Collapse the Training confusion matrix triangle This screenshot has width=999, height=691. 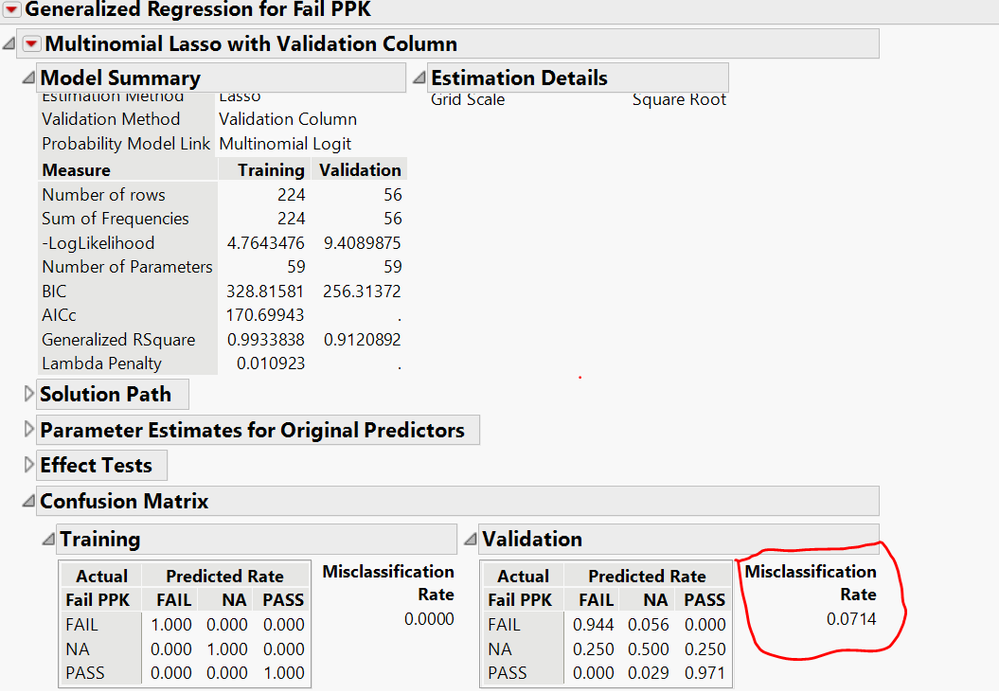tap(48, 539)
